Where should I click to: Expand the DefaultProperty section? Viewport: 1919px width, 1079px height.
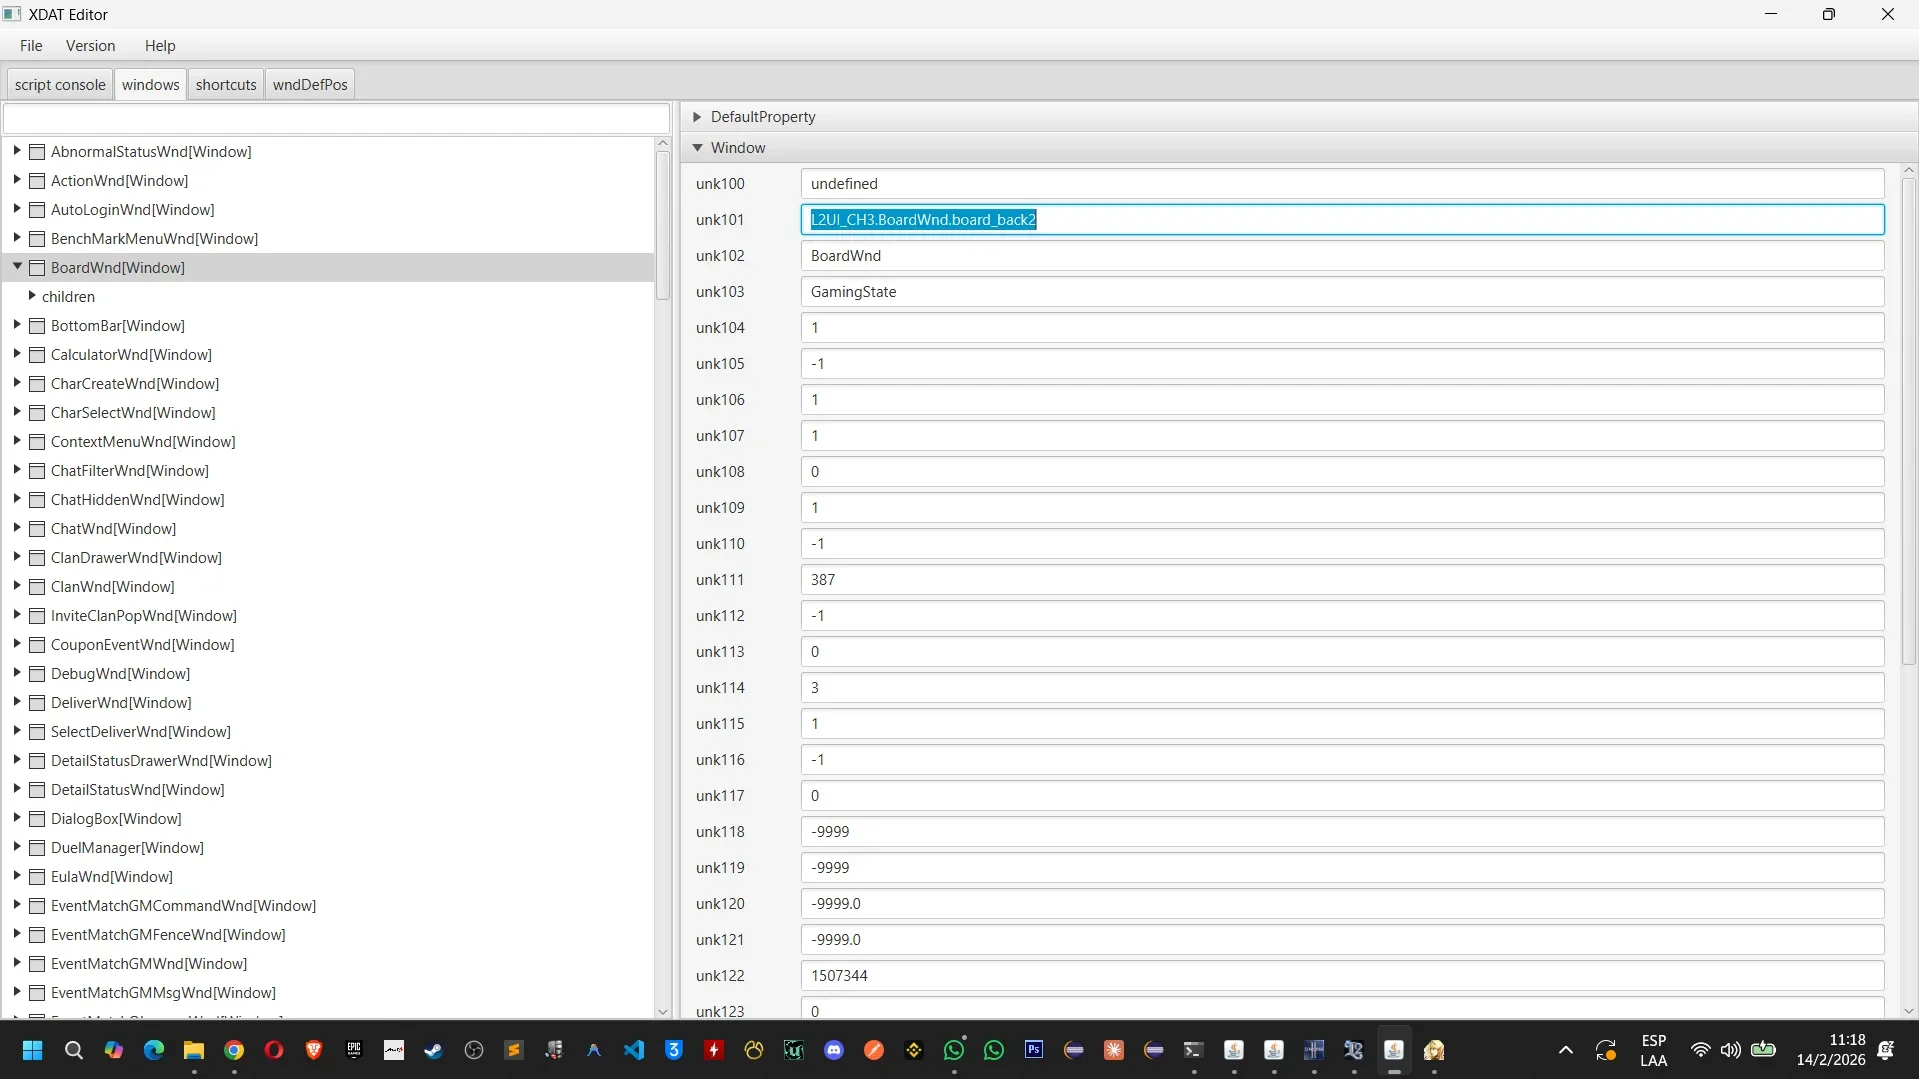697,117
